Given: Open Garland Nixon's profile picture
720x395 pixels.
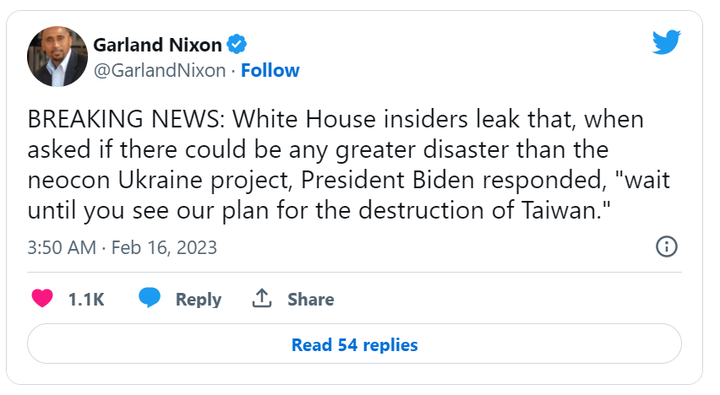Looking at the screenshot, I should 57,56.
